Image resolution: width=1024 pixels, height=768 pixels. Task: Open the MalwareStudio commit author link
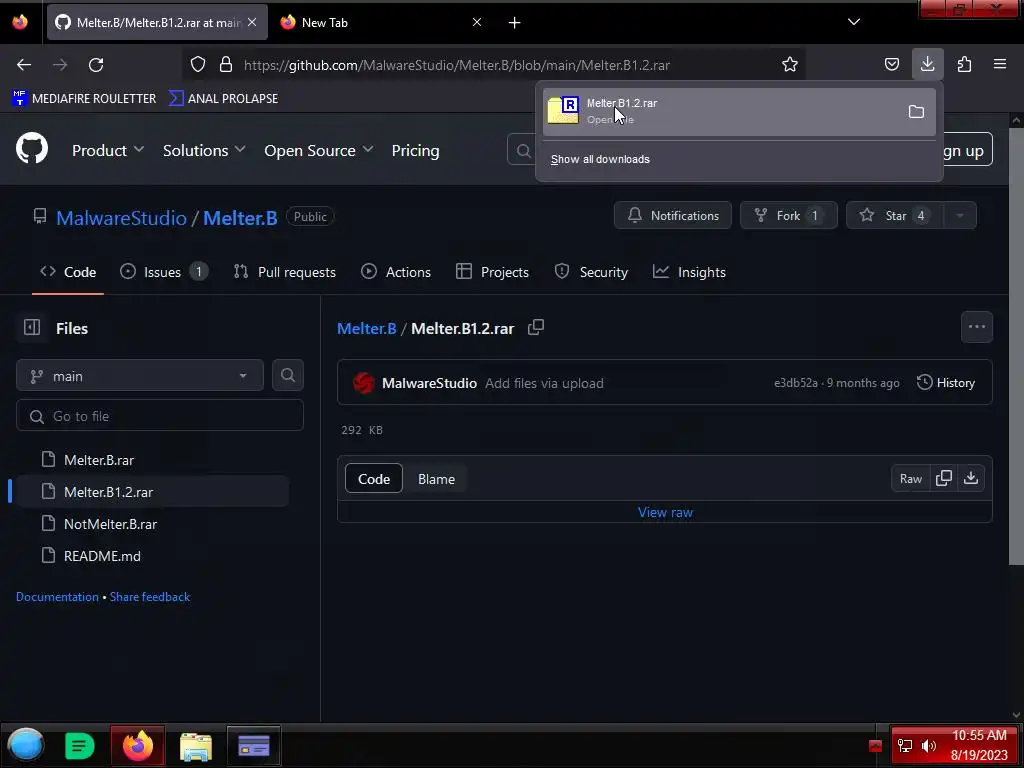(429, 383)
